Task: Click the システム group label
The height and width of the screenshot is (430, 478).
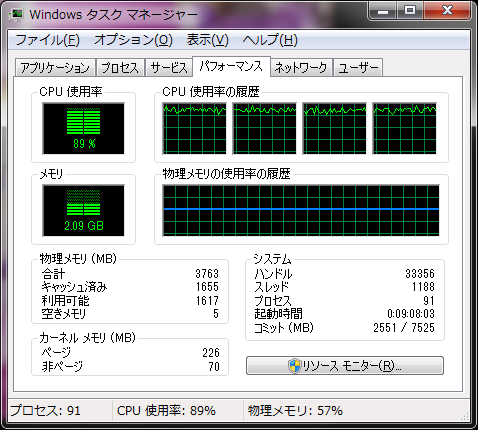Action: (x=272, y=259)
